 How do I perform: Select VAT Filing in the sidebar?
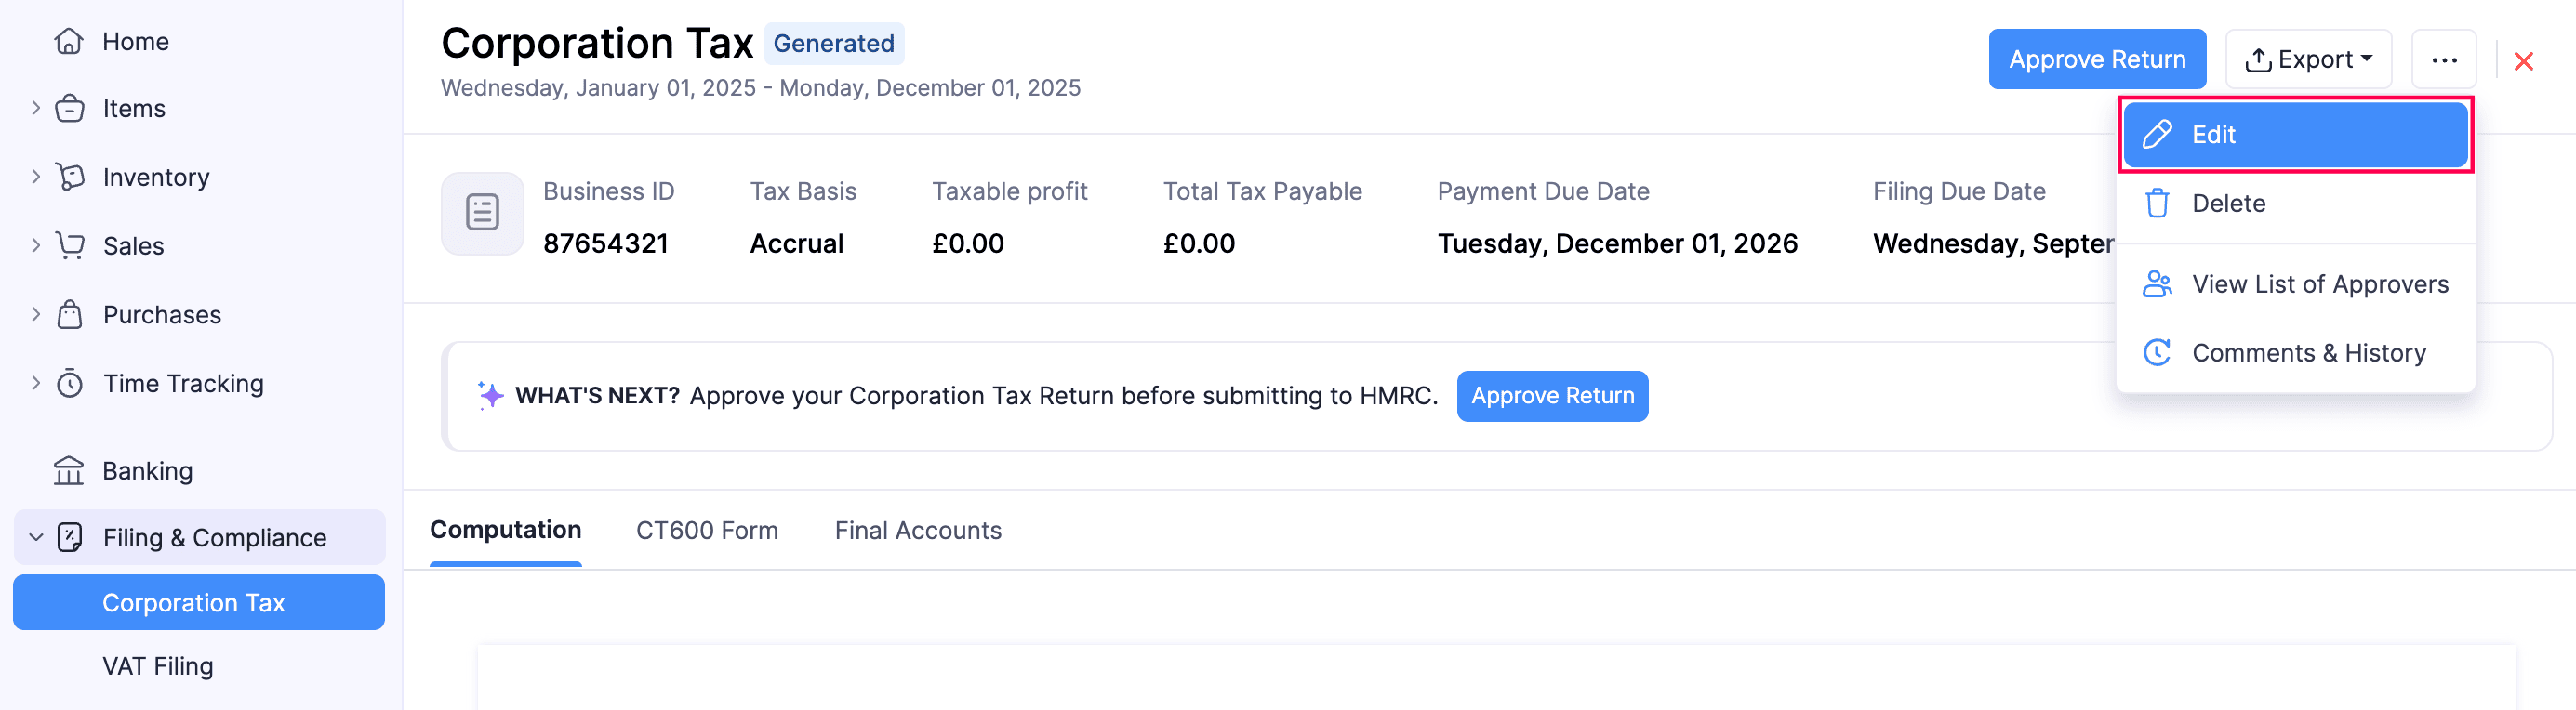(x=157, y=665)
